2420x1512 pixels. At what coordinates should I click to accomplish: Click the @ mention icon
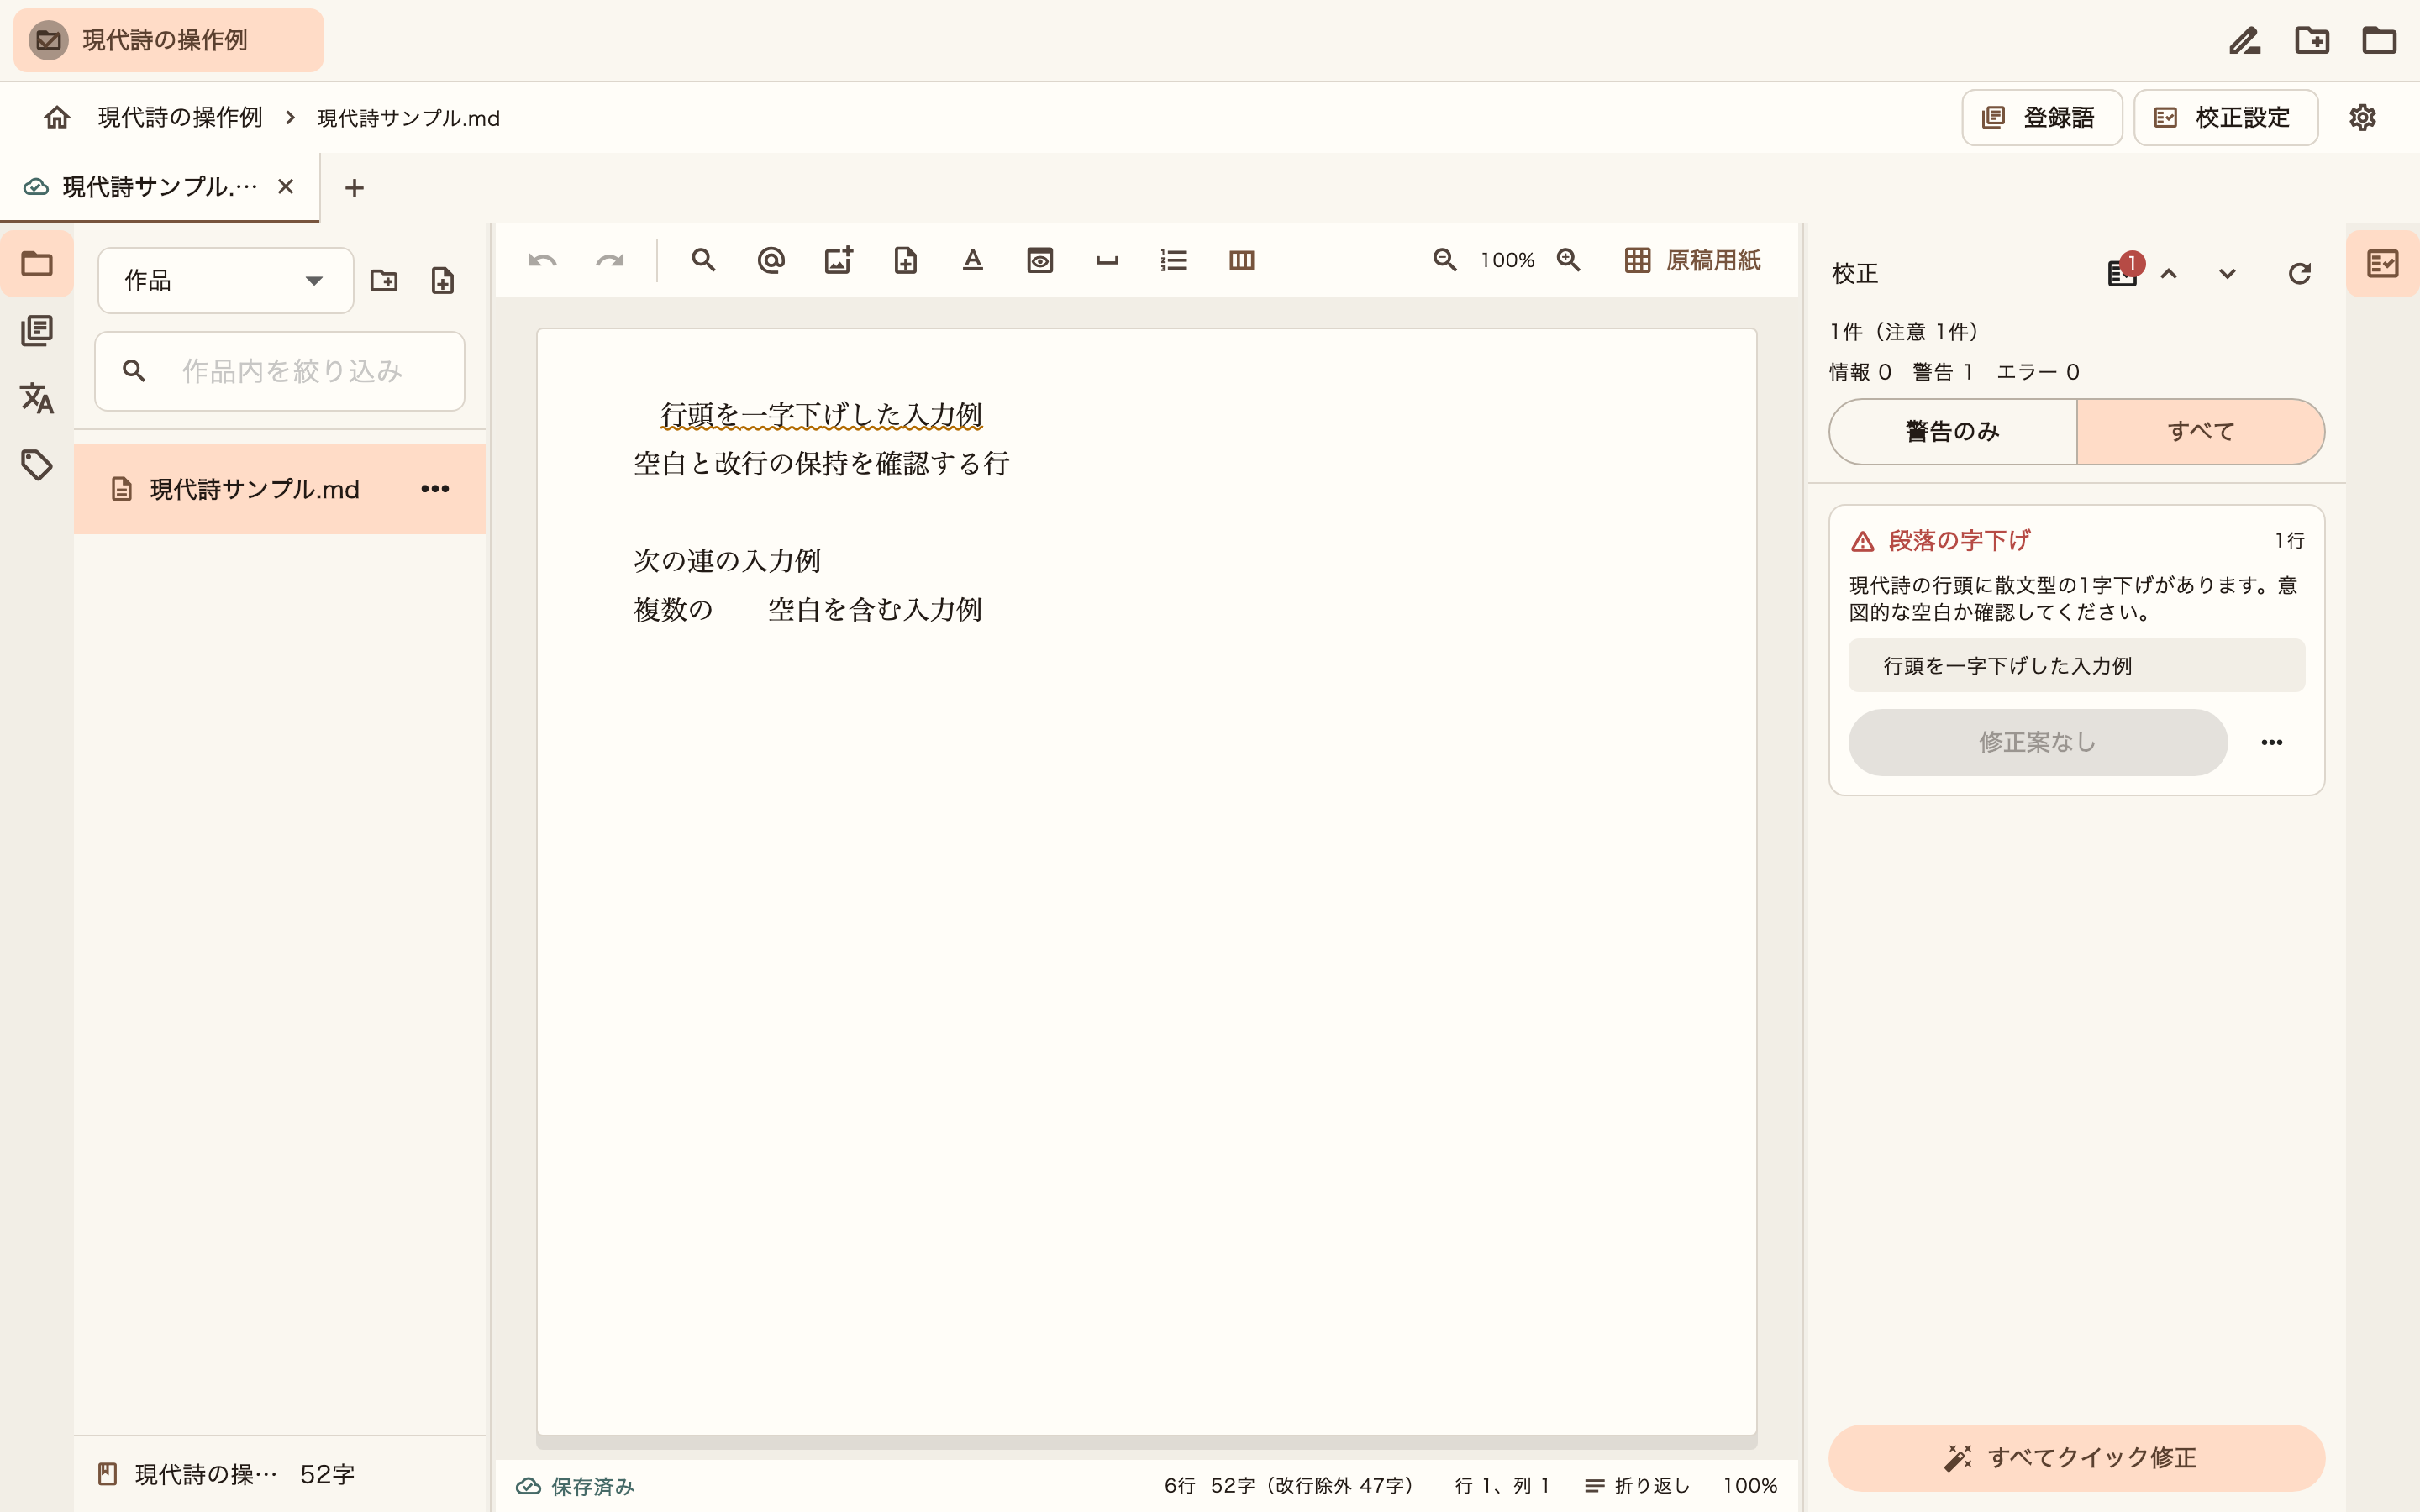771,260
